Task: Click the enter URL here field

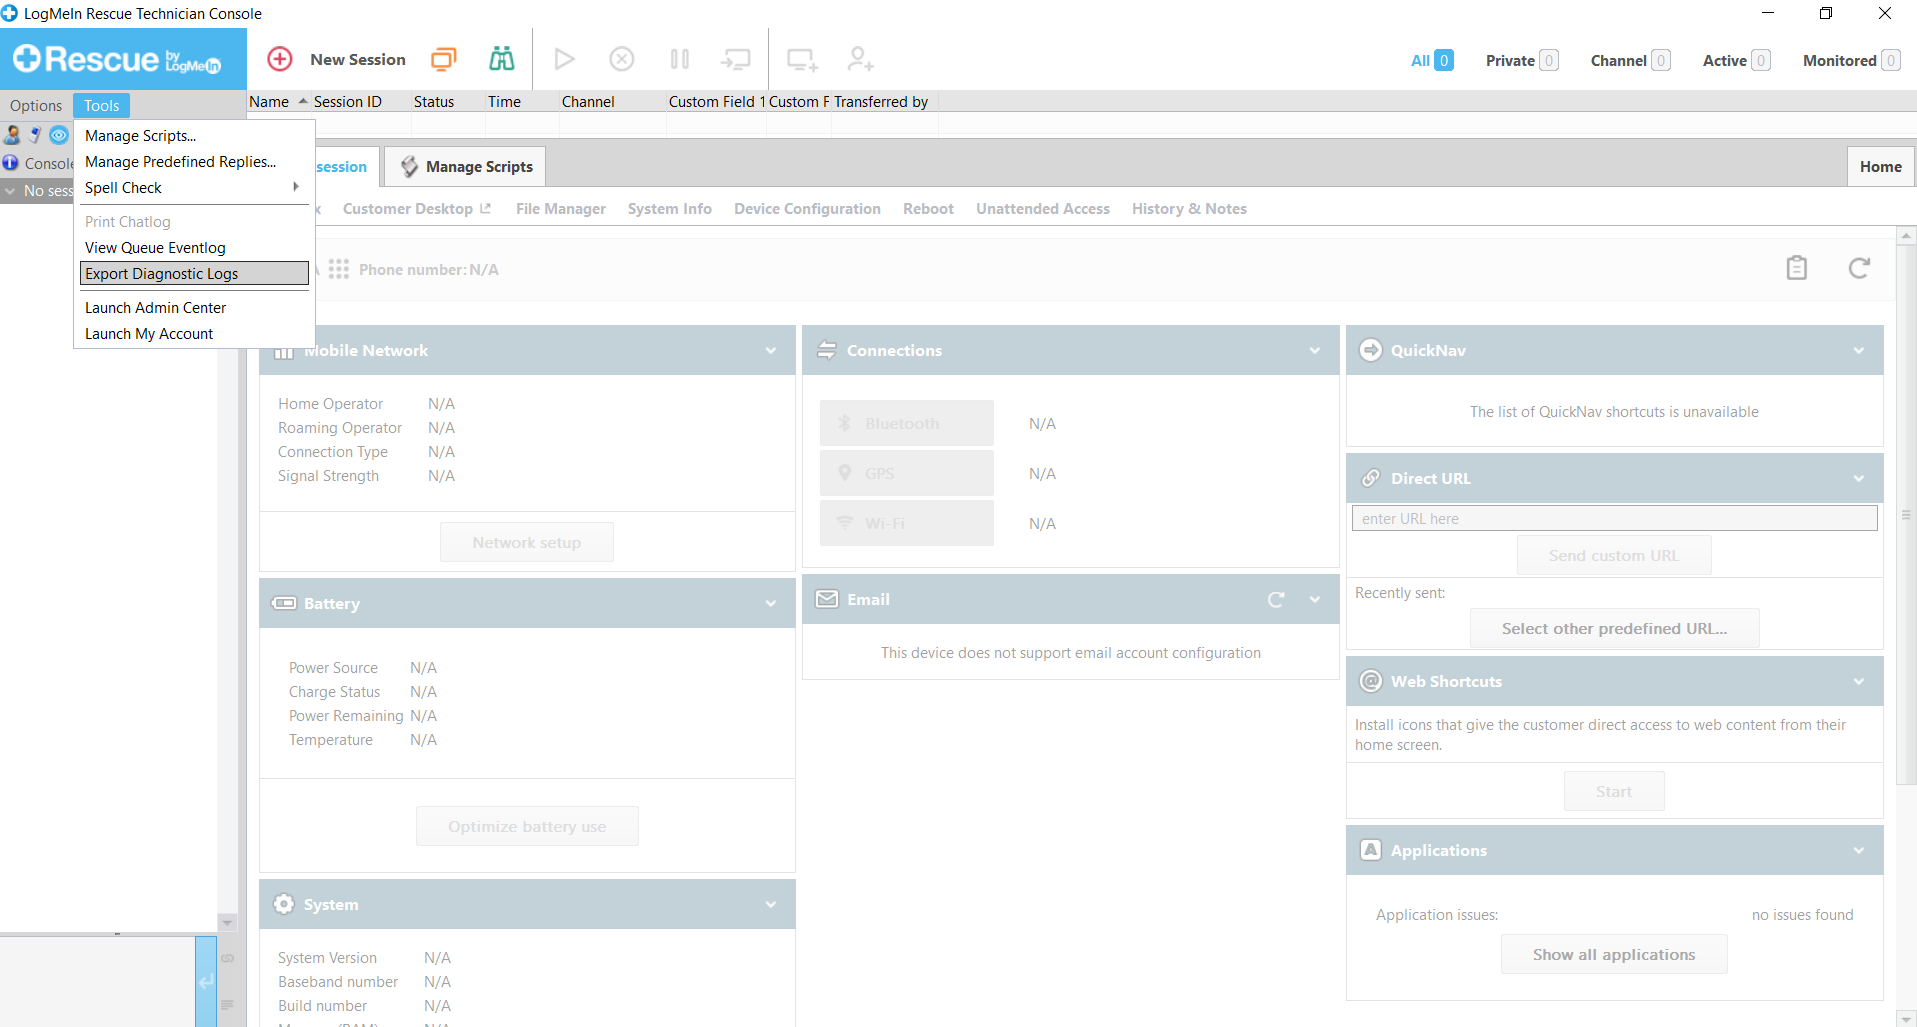Action: point(1614,518)
